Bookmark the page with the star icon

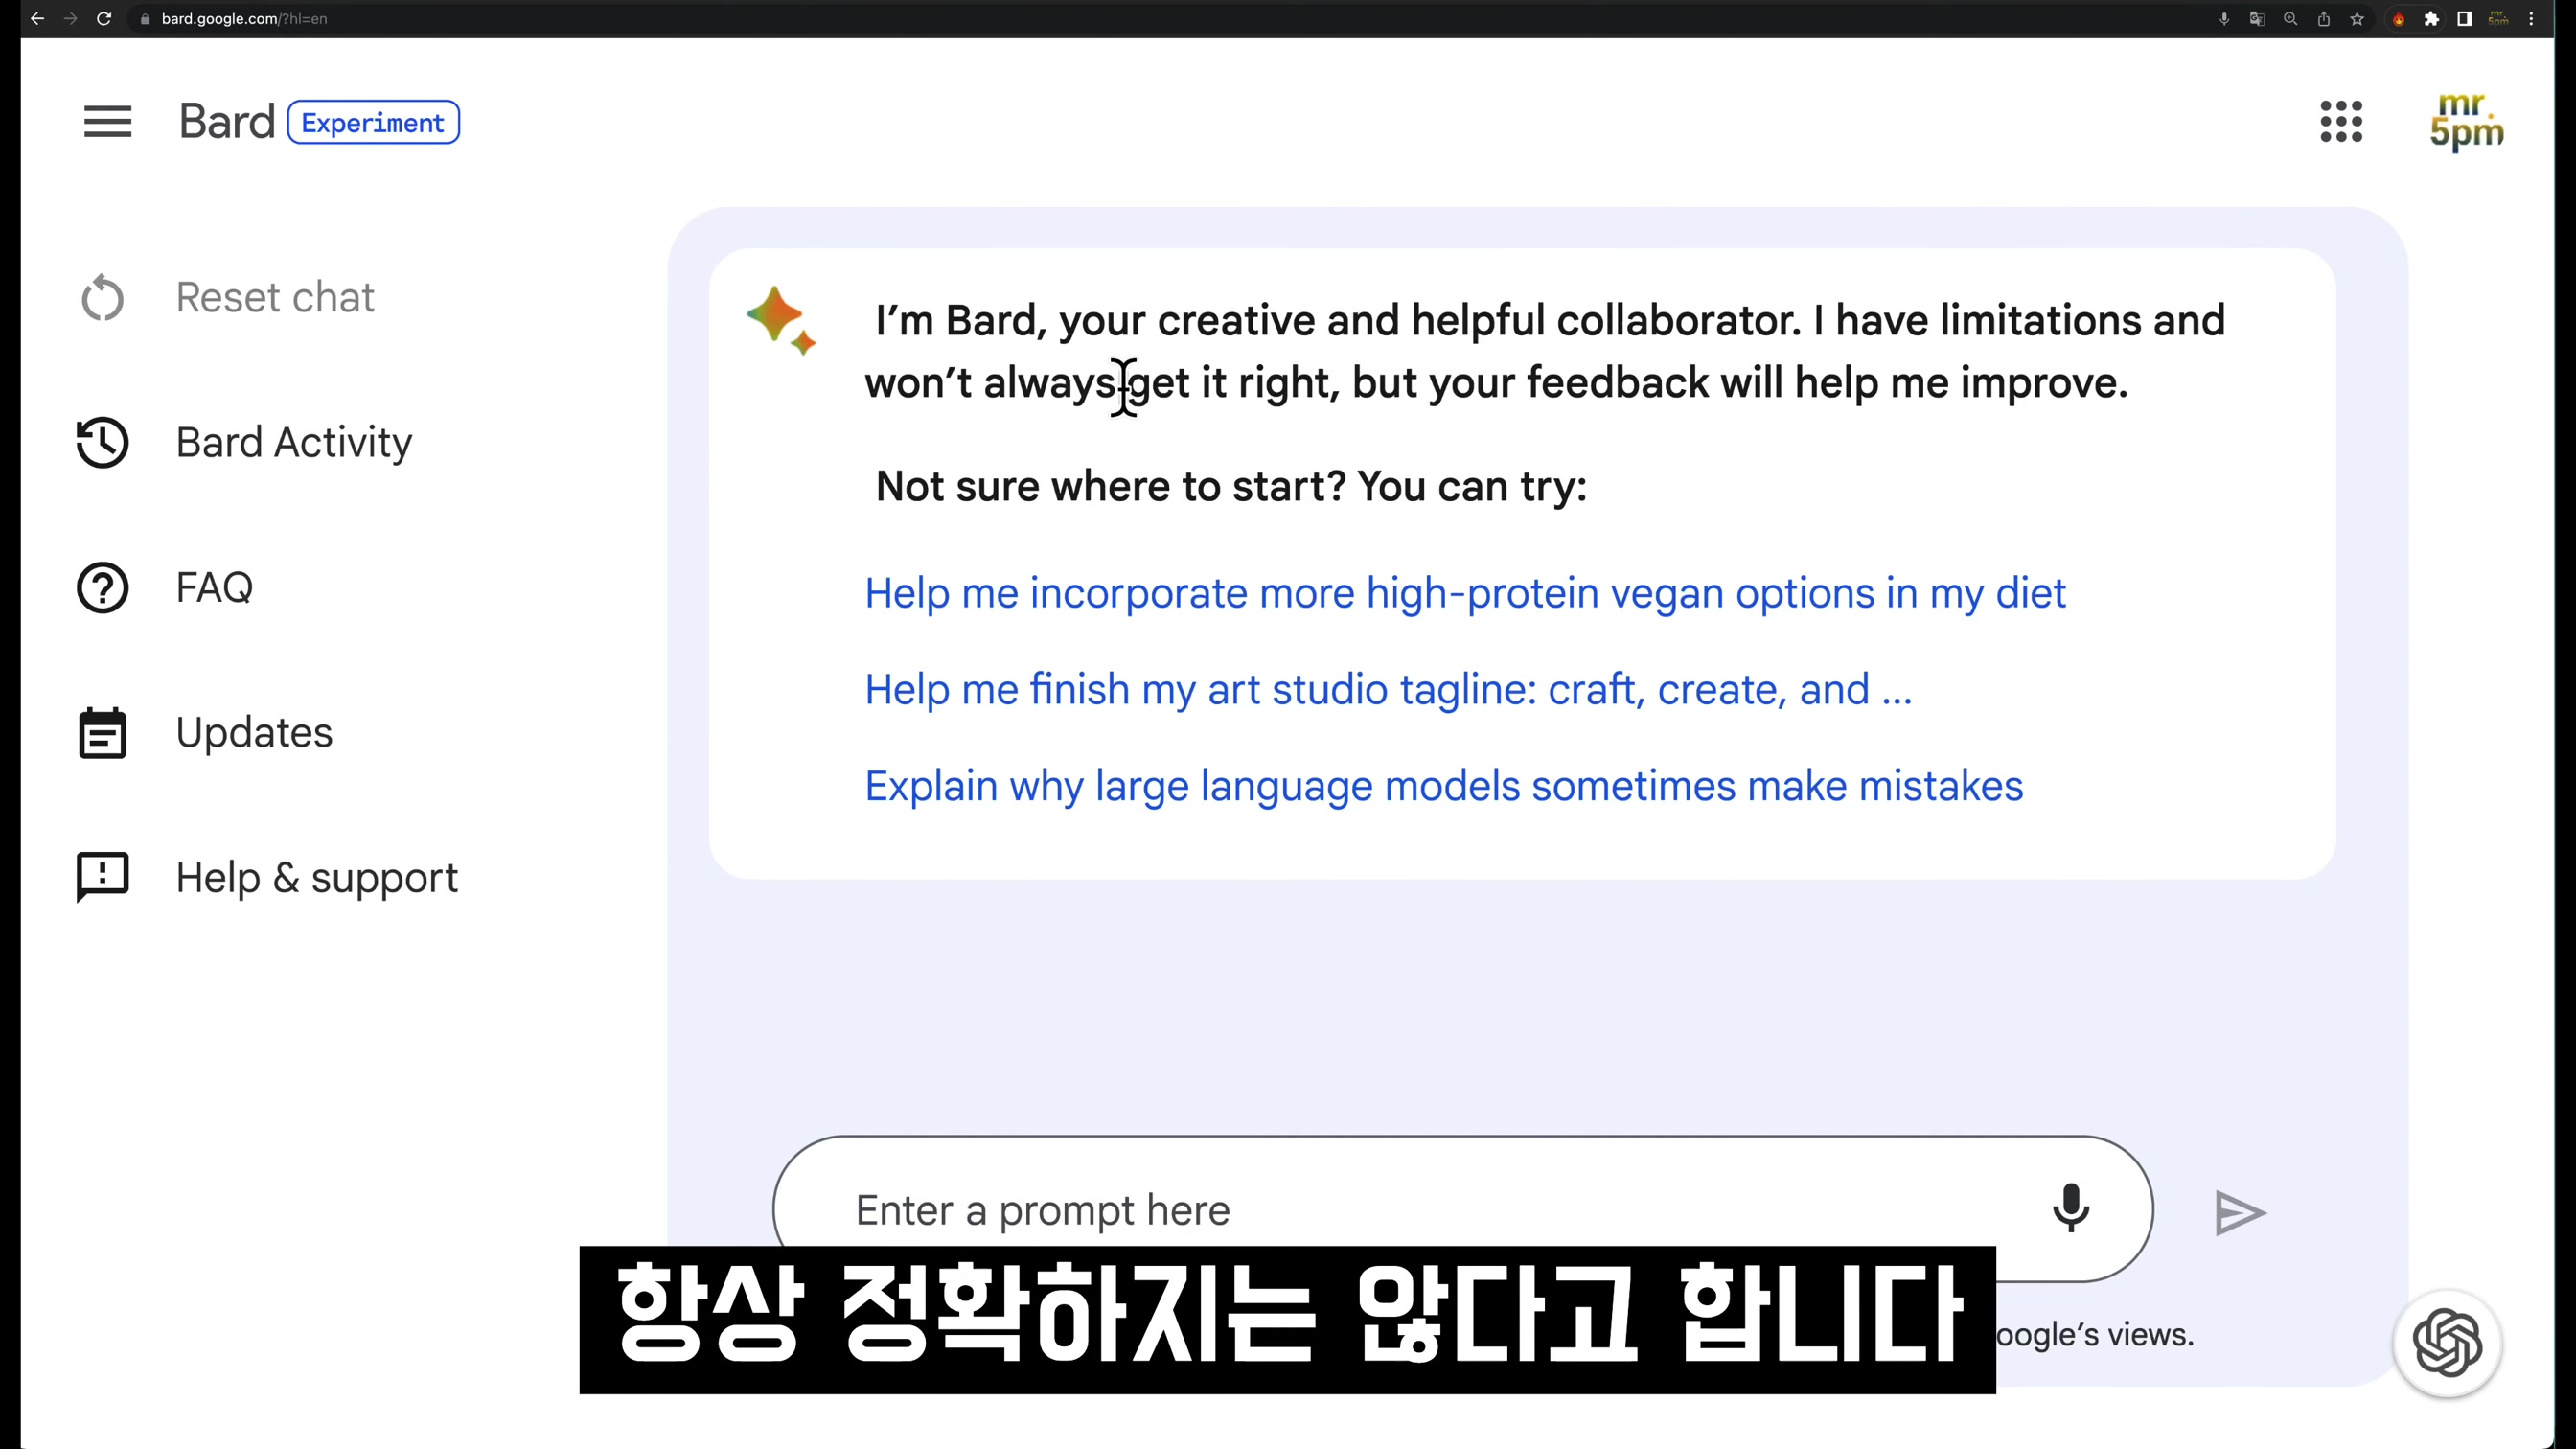click(2357, 18)
